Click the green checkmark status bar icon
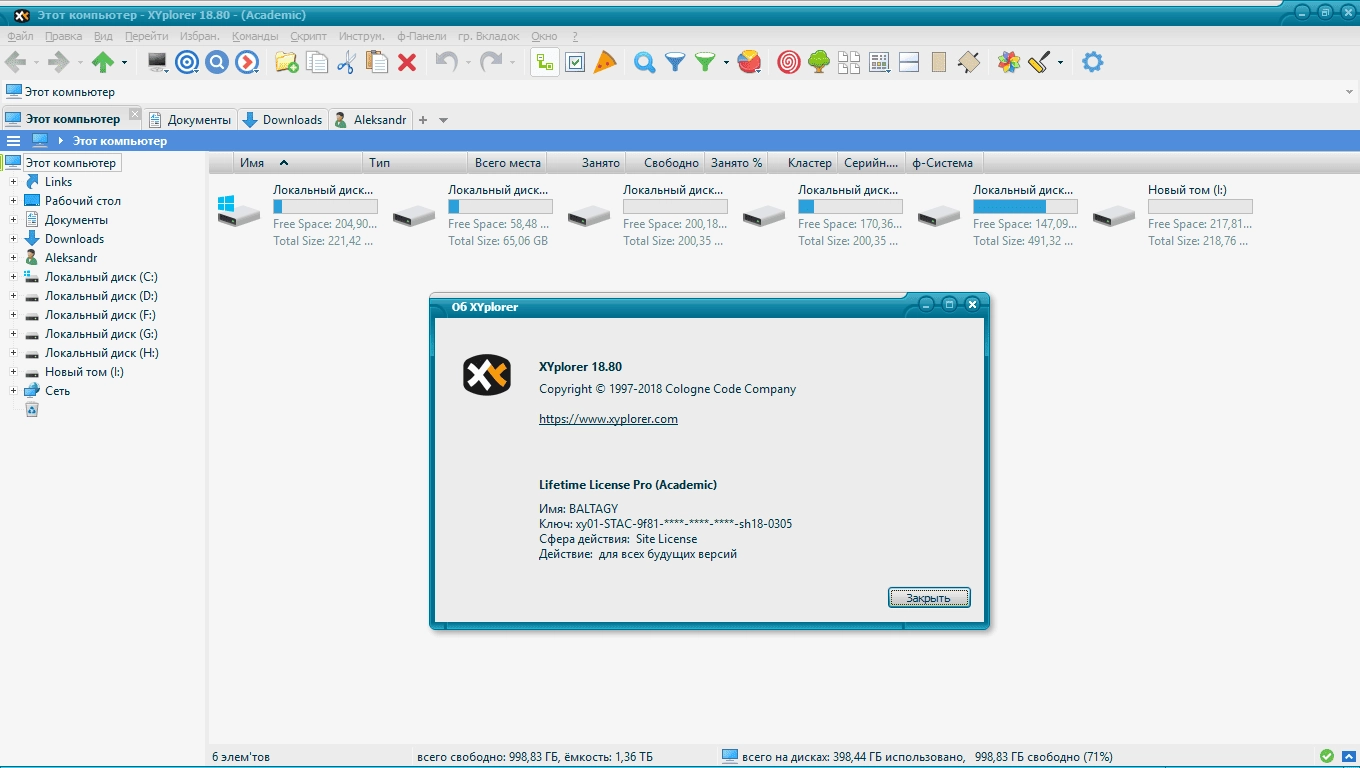The width and height of the screenshot is (1360, 768). click(1327, 756)
